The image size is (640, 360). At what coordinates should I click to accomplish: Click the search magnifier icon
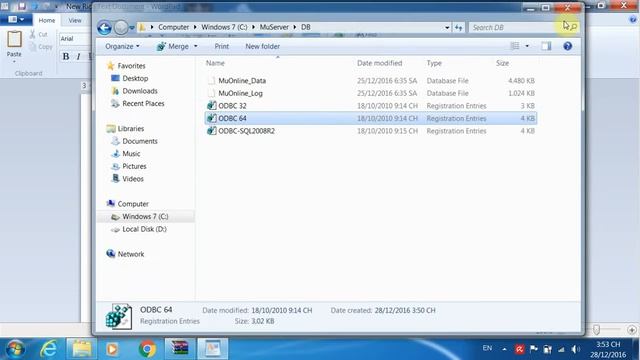pos(573,27)
